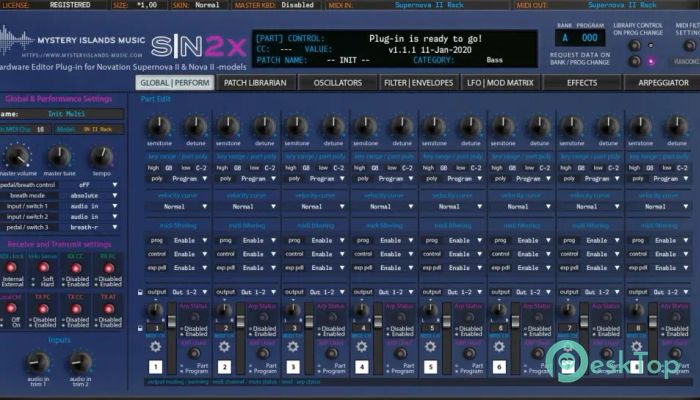Click part 1 volume fader
The width and height of the screenshot is (700, 400).
pos(172,321)
